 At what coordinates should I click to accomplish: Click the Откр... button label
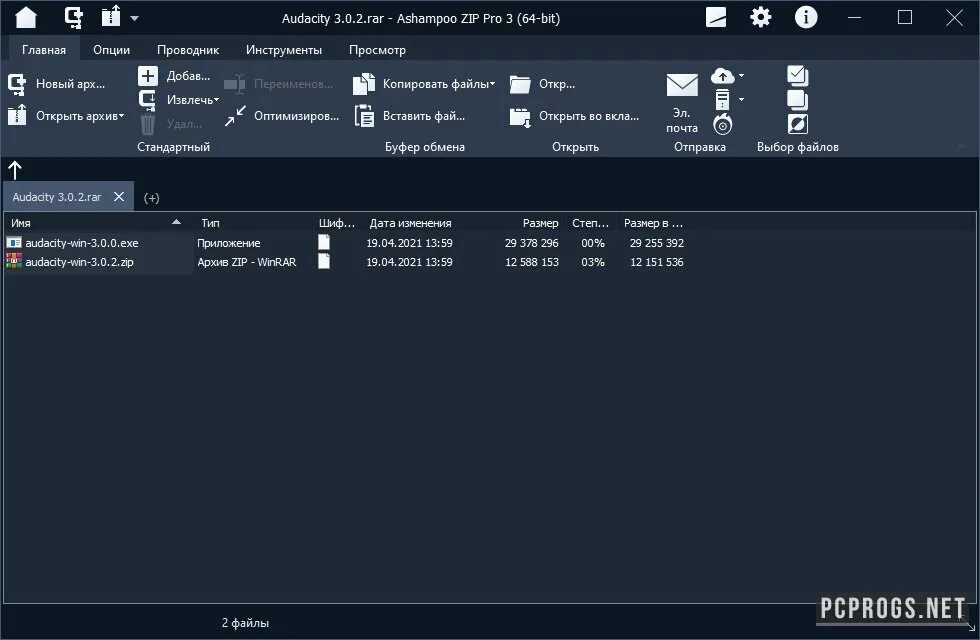coord(557,84)
